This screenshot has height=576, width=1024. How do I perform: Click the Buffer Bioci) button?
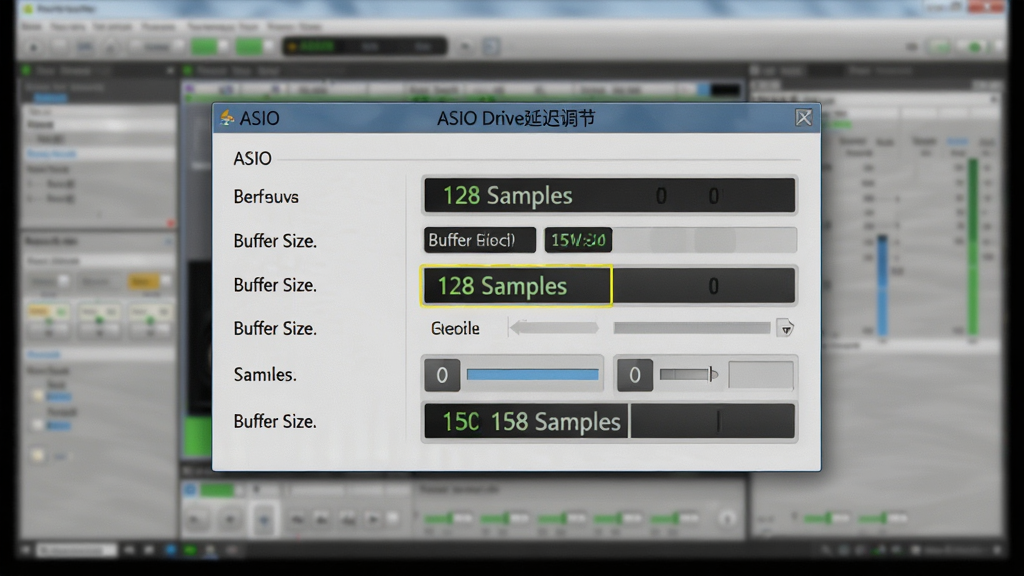point(479,240)
